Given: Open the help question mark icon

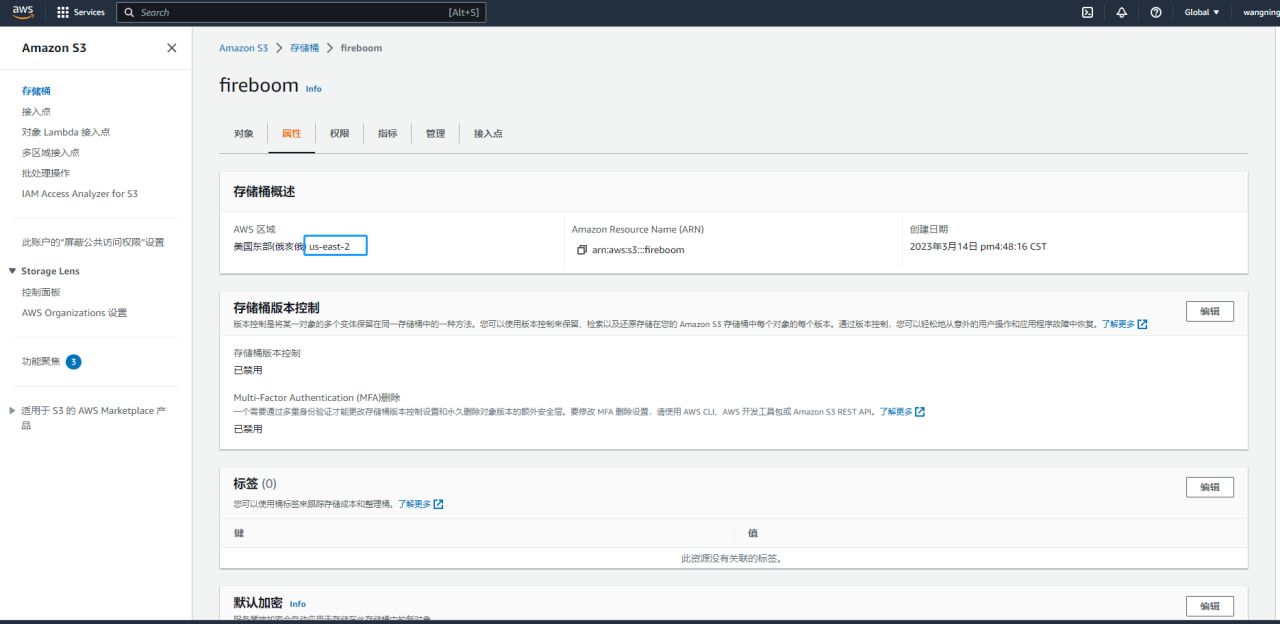Looking at the screenshot, I should [1156, 12].
